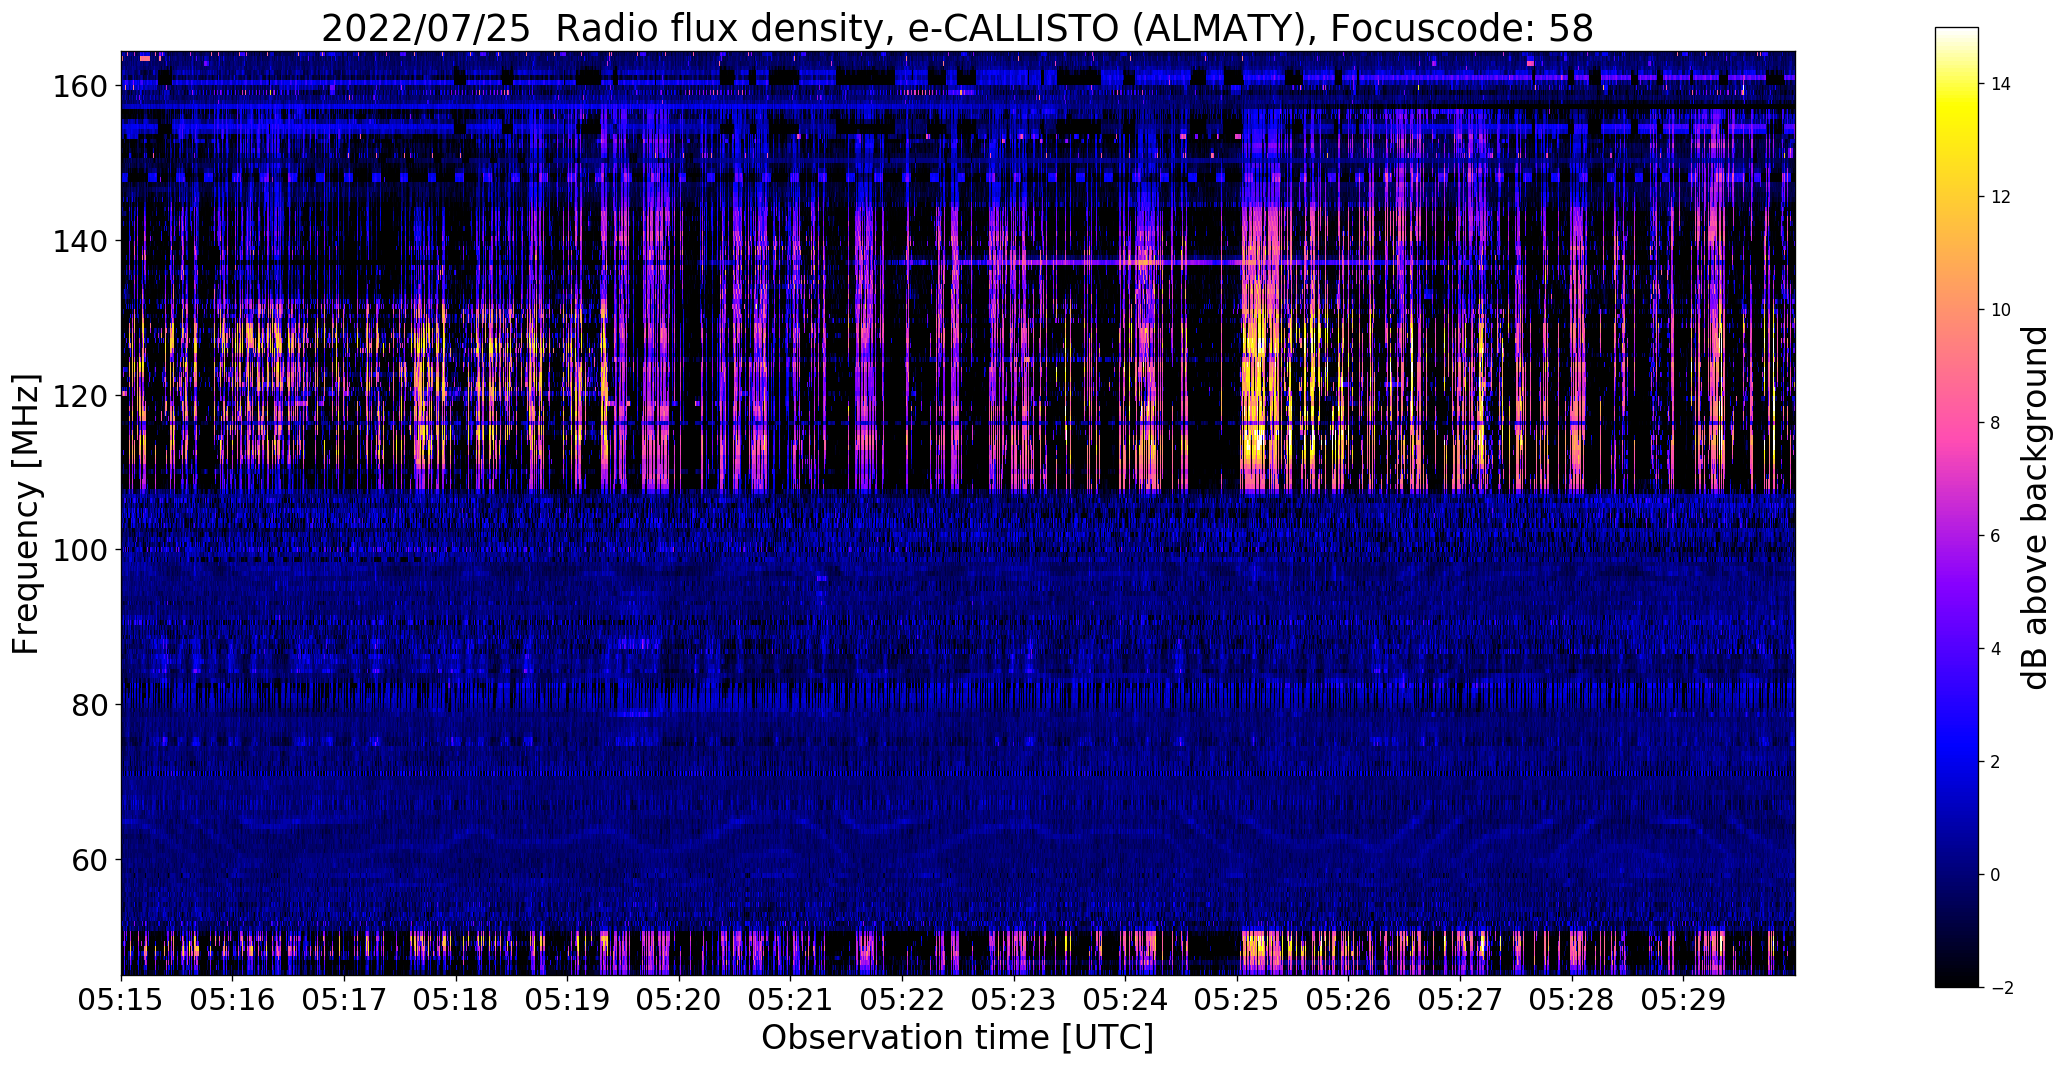Click the colorbar tick value 10

coord(2001,310)
